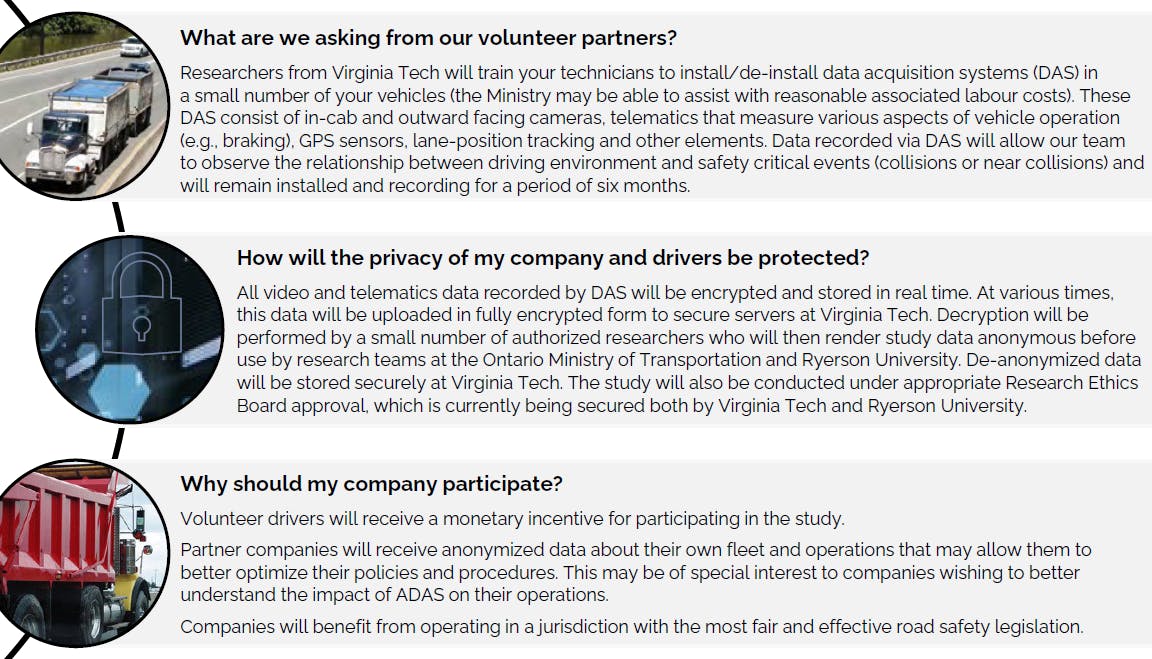Click the white car in the highway photo

point(134,48)
